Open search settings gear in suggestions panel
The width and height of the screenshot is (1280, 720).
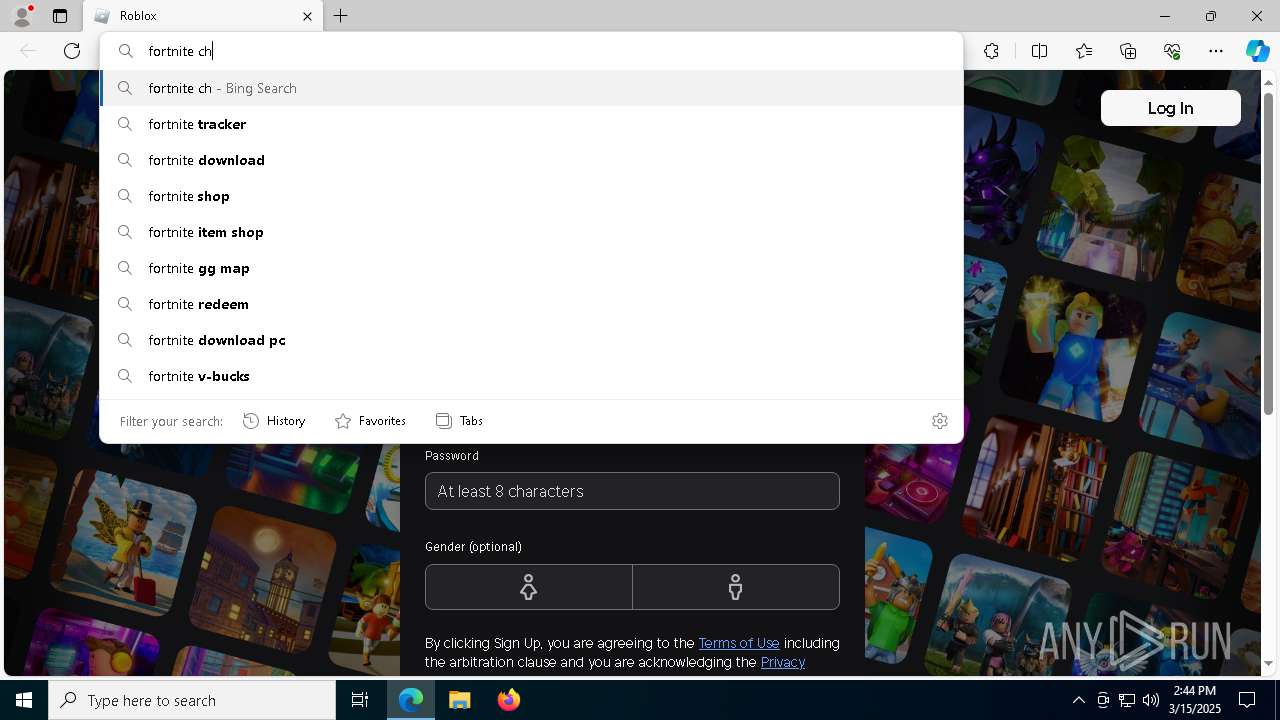(939, 421)
